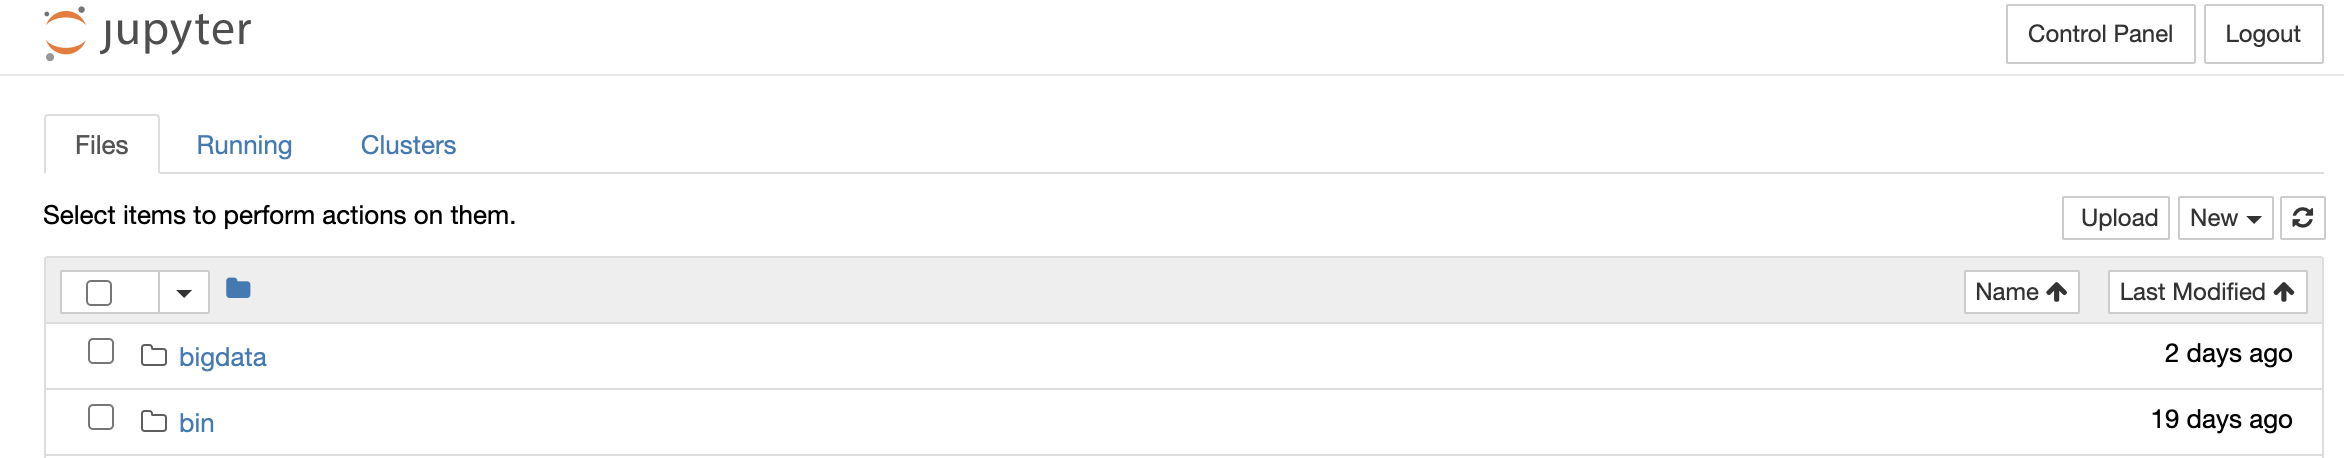Open the selection type dropdown arrow

(x=184, y=293)
